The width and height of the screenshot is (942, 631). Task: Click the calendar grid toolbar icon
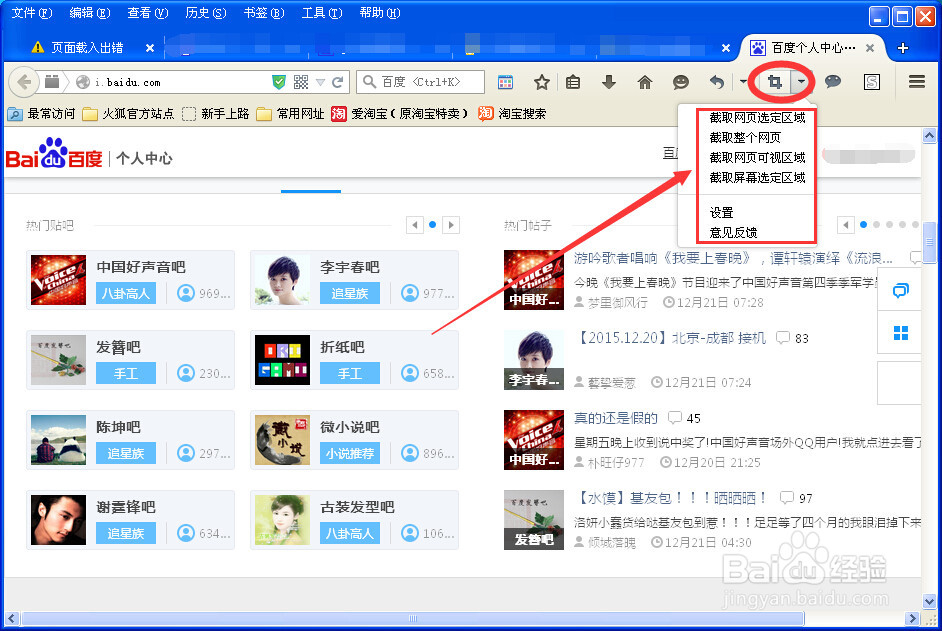tap(505, 82)
